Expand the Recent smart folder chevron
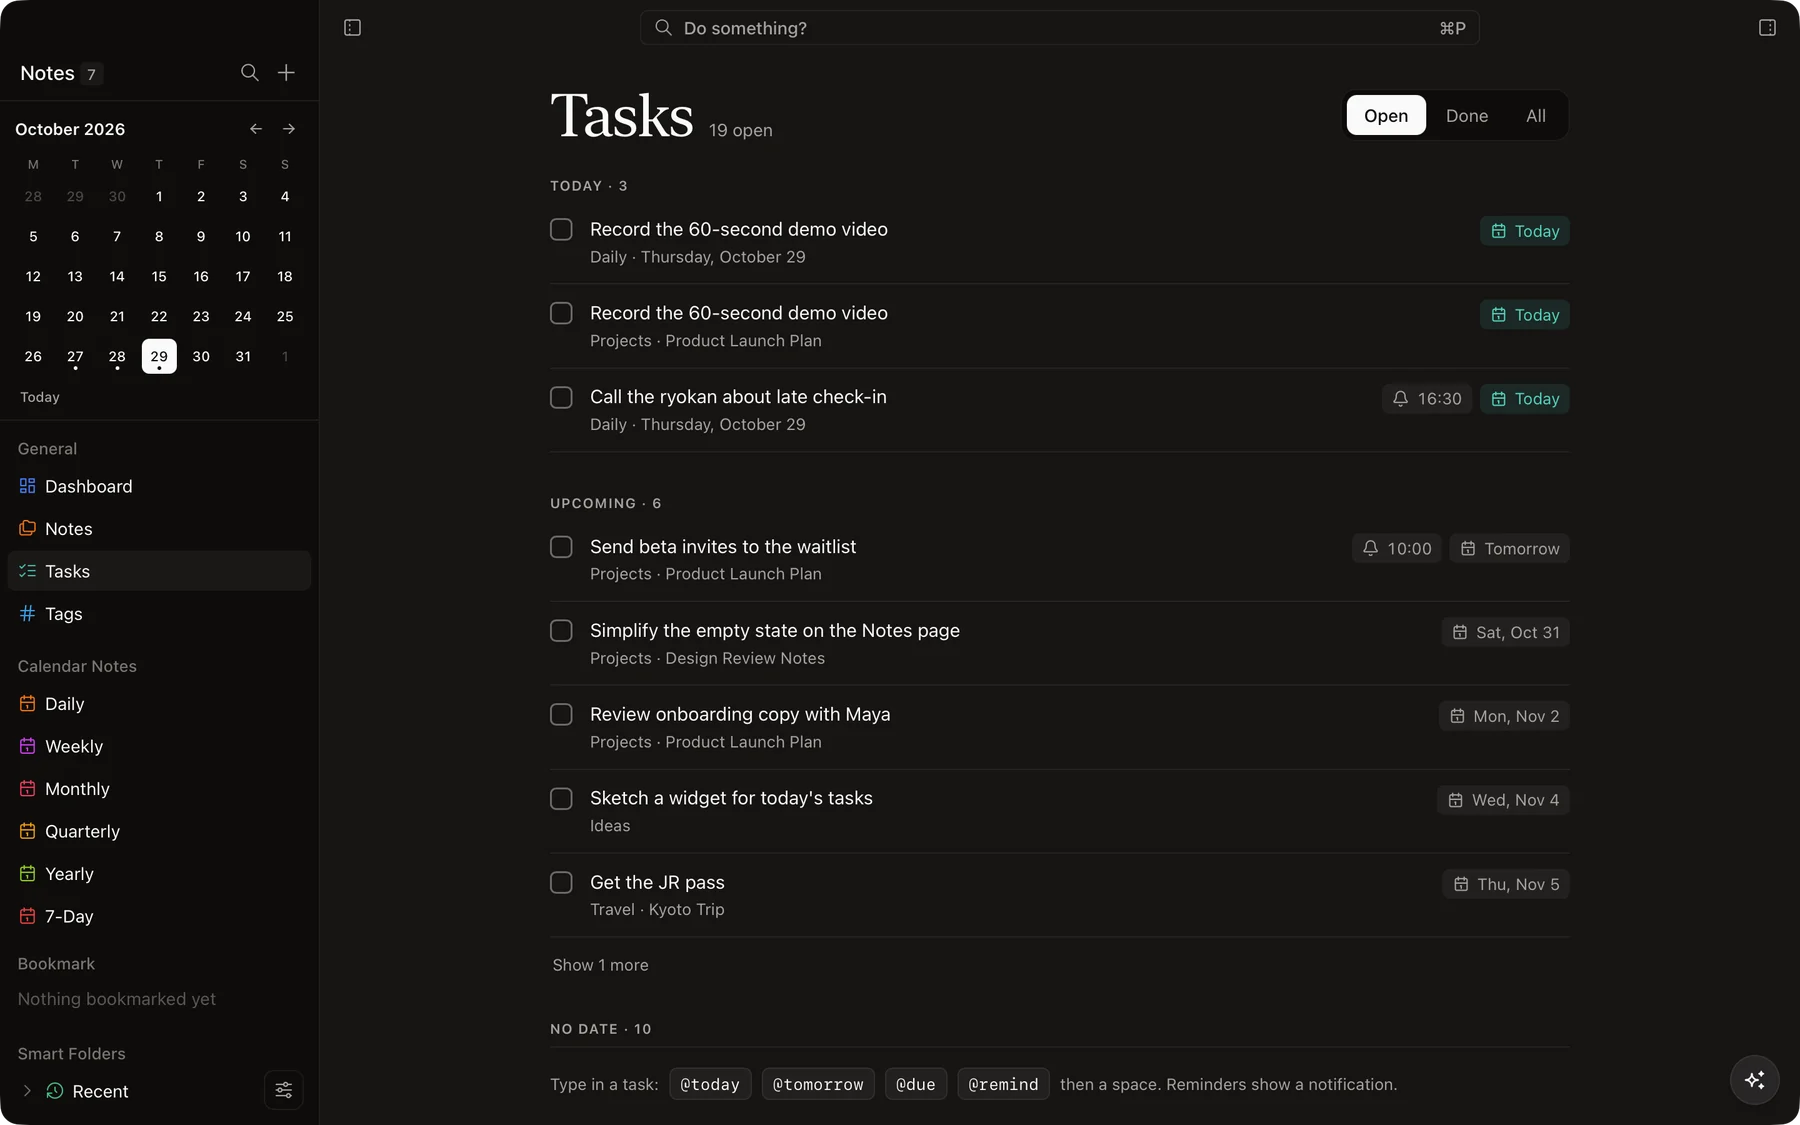This screenshot has height=1125, width=1800. (x=27, y=1091)
